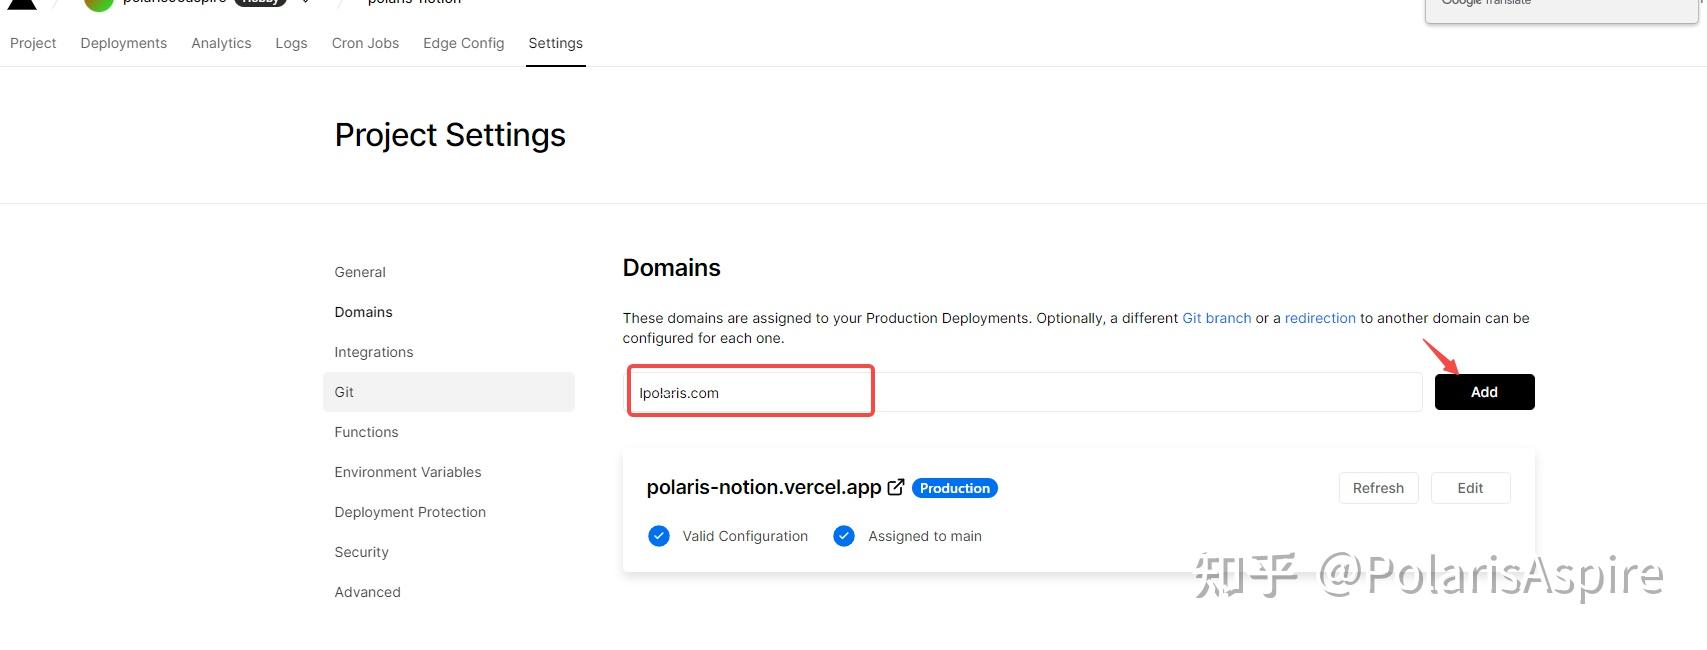This screenshot has height=650, width=1707.
Task: Go to the Logs tab
Action: (291, 43)
